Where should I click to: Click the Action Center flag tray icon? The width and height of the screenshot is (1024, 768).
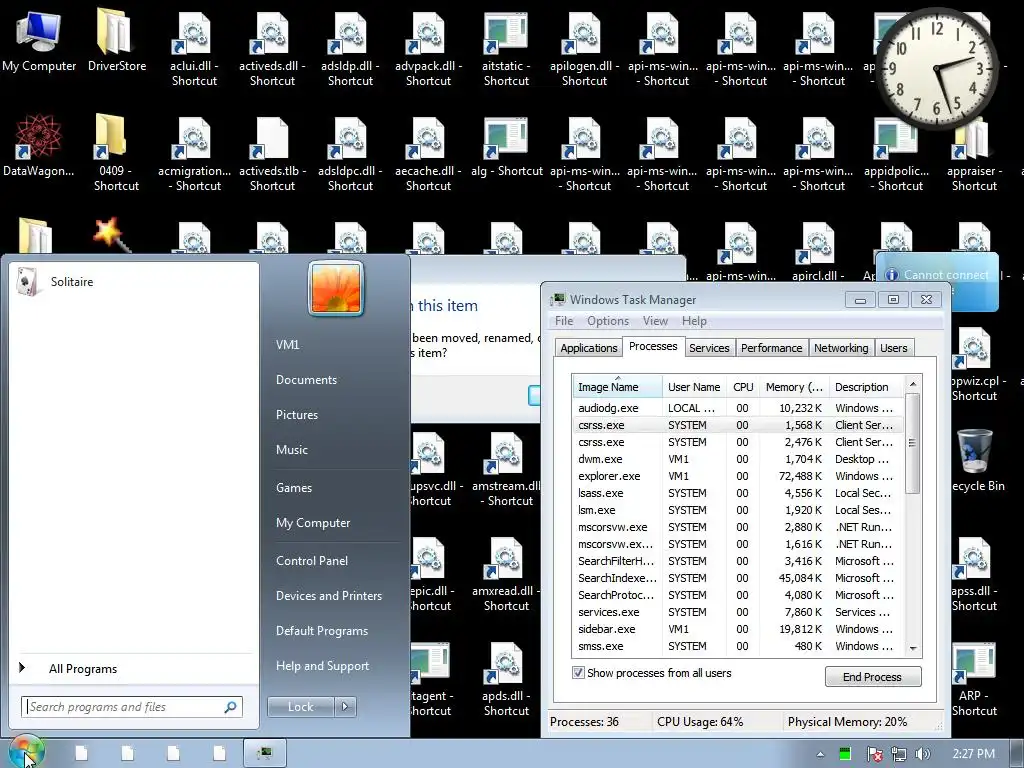874,754
